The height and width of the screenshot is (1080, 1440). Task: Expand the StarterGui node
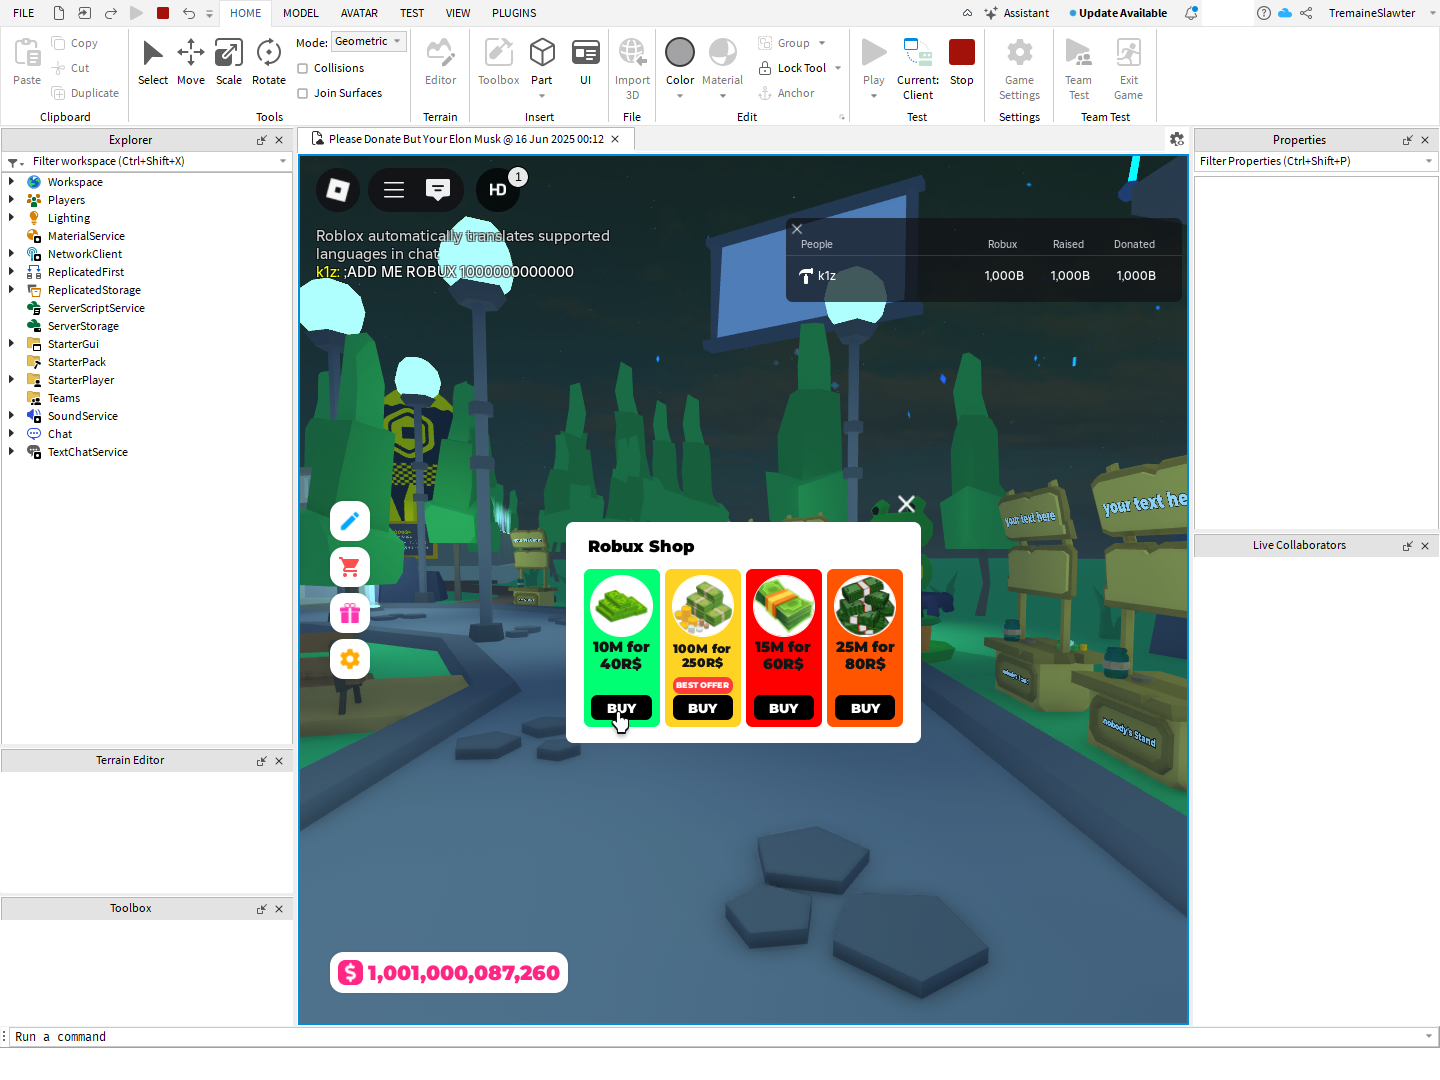click(x=11, y=344)
